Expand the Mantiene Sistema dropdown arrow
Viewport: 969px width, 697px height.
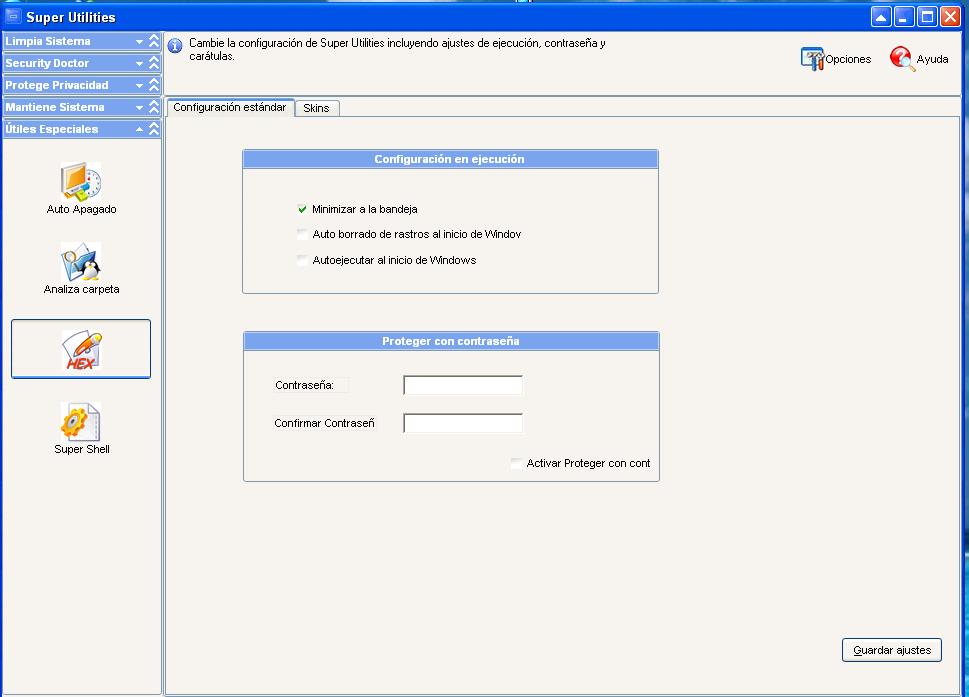click(x=140, y=108)
